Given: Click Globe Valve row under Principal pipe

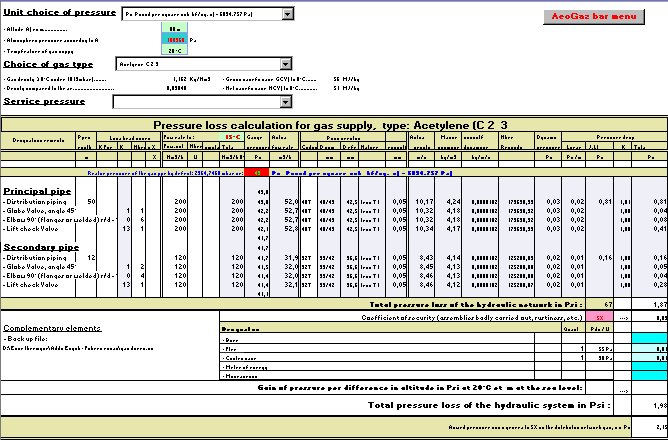Looking at the screenshot, I should tap(40, 210).
